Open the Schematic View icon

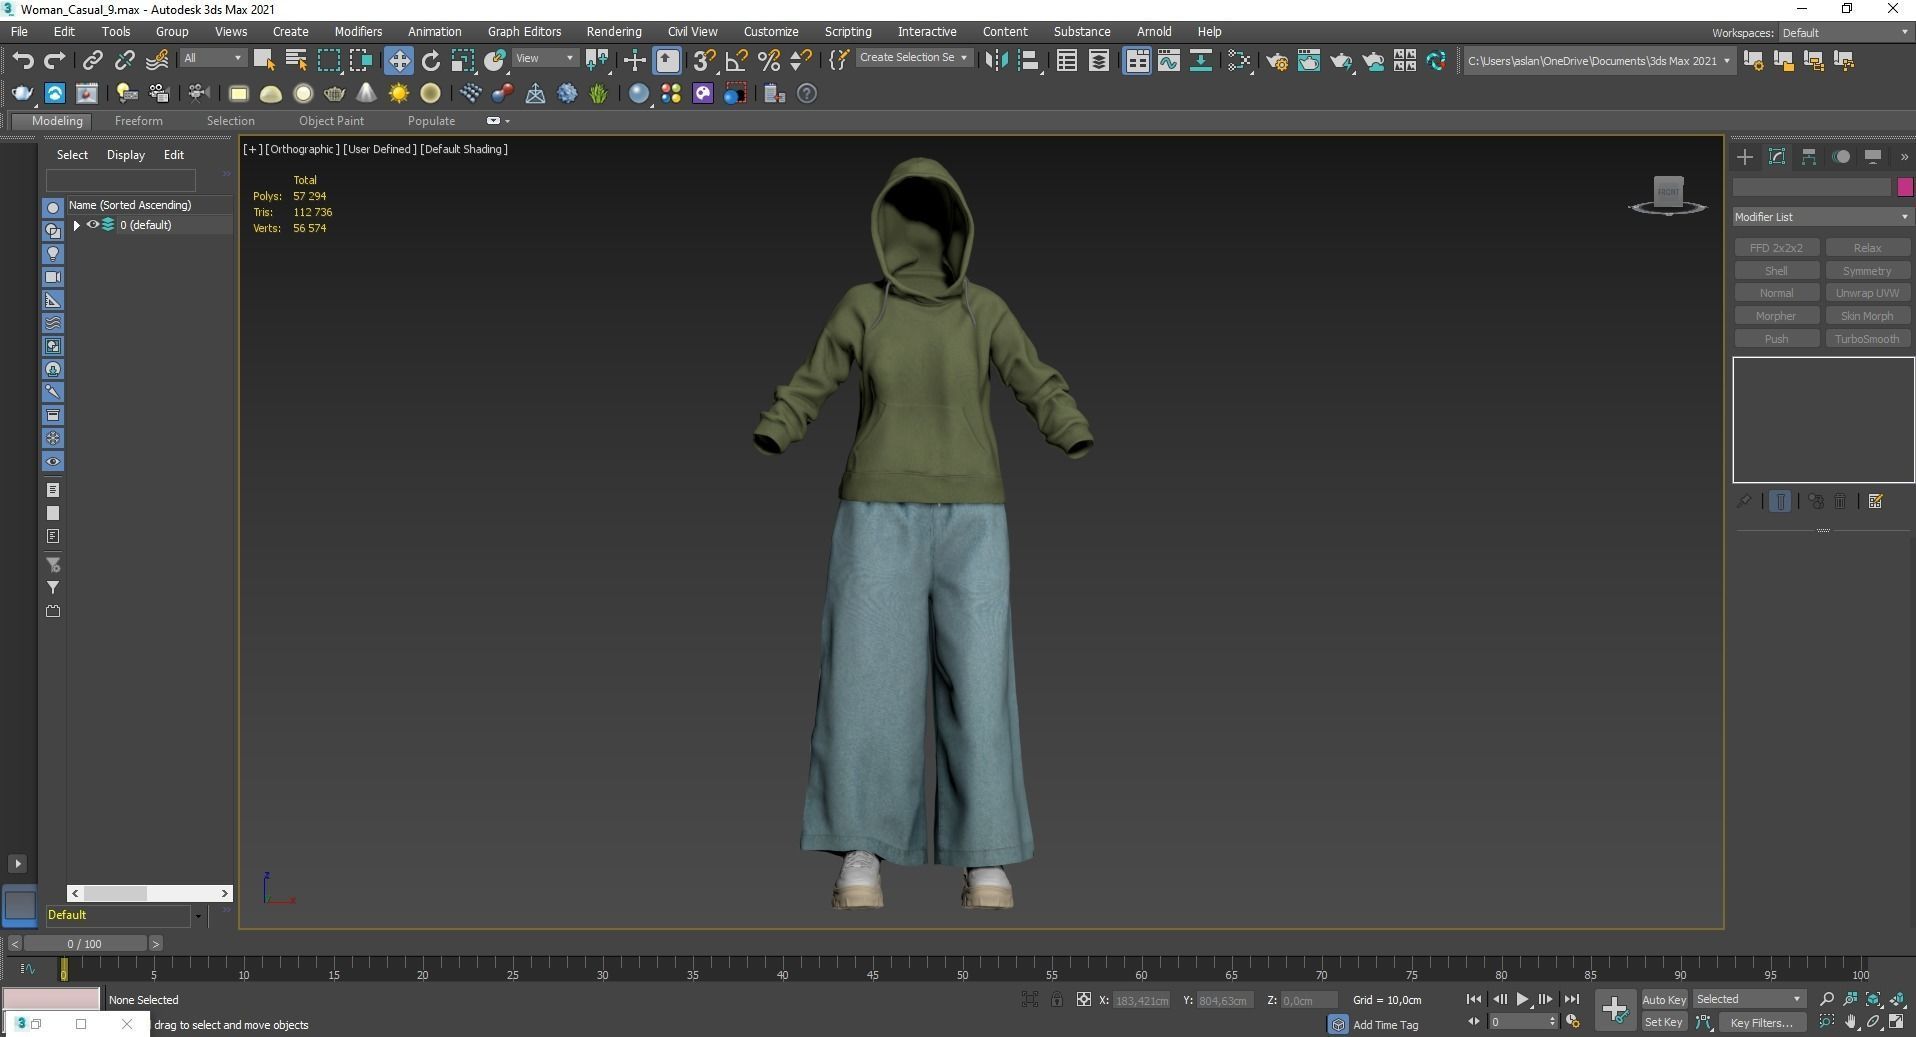[x=1201, y=61]
